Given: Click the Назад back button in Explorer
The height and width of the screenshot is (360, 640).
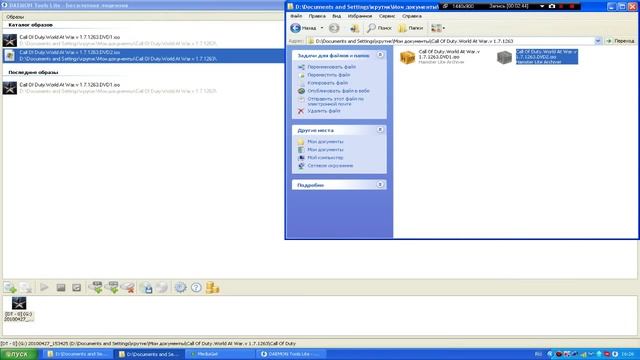Looking at the screenshot, I should pos(303,28).
